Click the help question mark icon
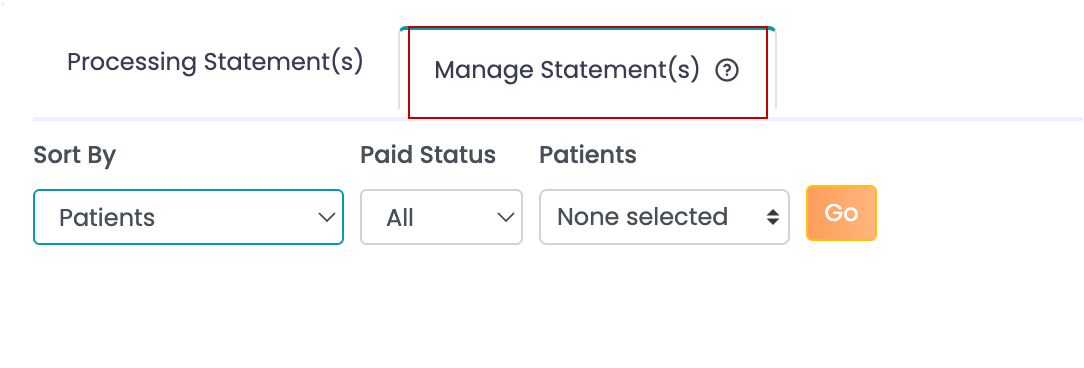The height and width of the screenshot is (368, 1084). [727, 71]
